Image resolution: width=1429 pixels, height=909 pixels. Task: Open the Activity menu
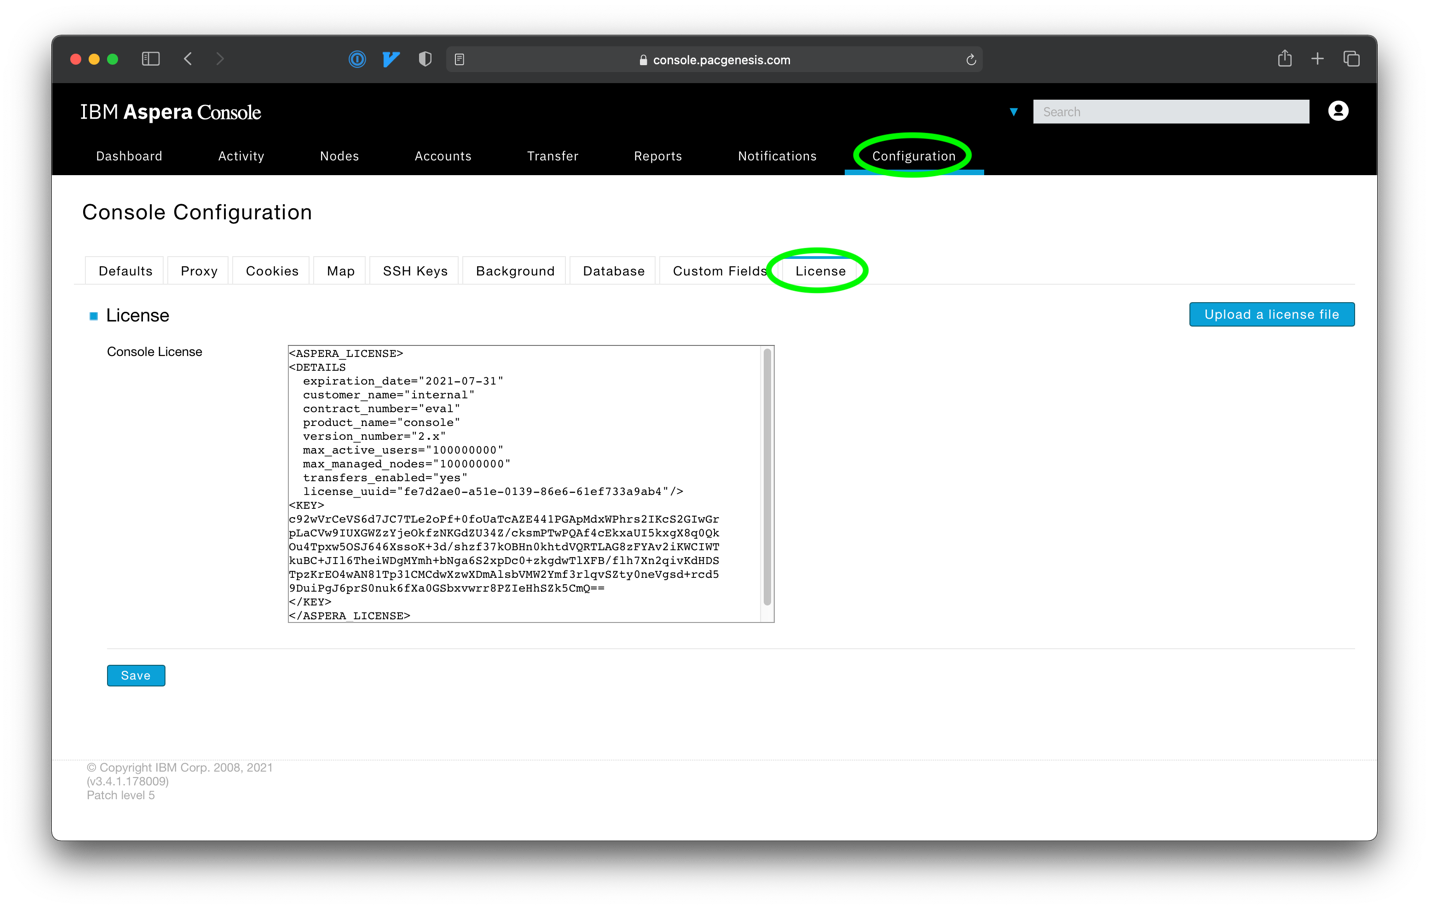pyautogui.click(x=241, y=156)
